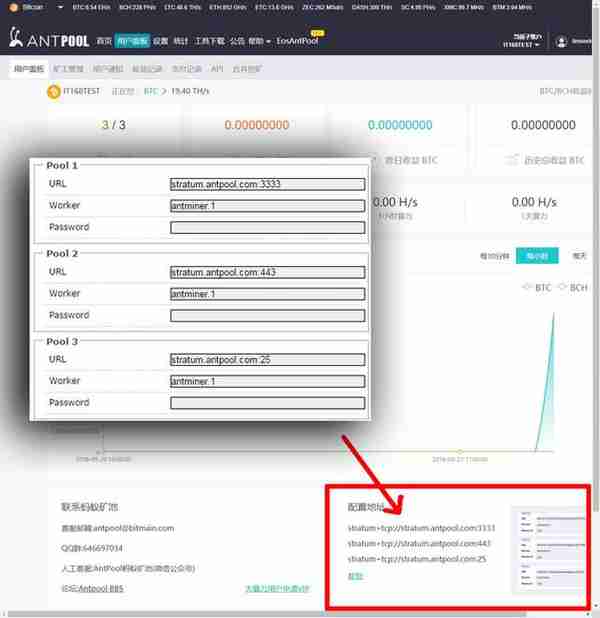Click the Pool 2 URL field
The width and height of the screenshot is (600, 618).
click(268, 272)
